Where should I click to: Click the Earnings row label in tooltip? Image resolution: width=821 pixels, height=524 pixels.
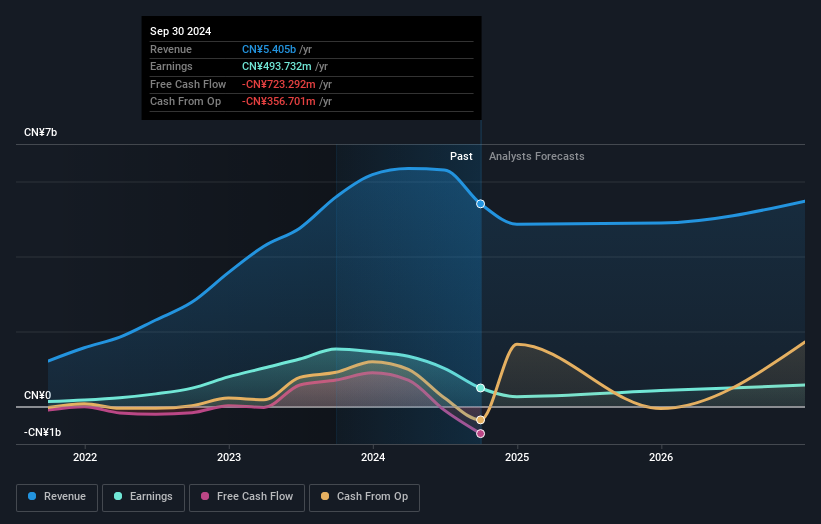[x=171, y=66]
